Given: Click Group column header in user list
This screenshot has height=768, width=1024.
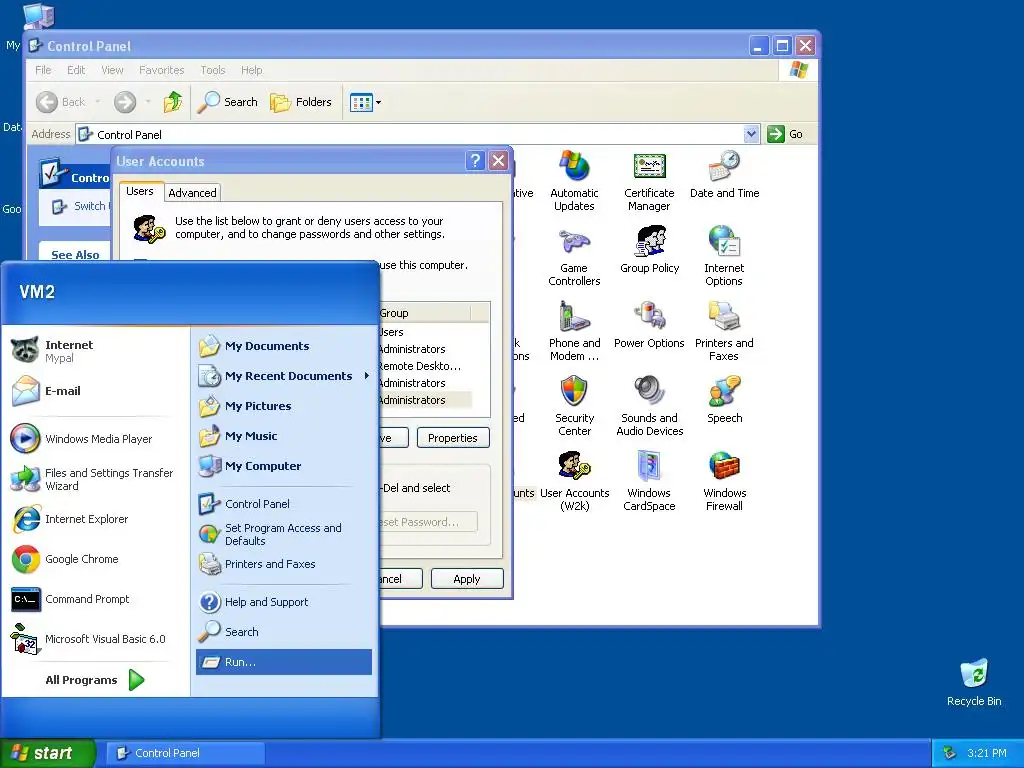Looking at the screenshot, I should click(x=424, y=313).
